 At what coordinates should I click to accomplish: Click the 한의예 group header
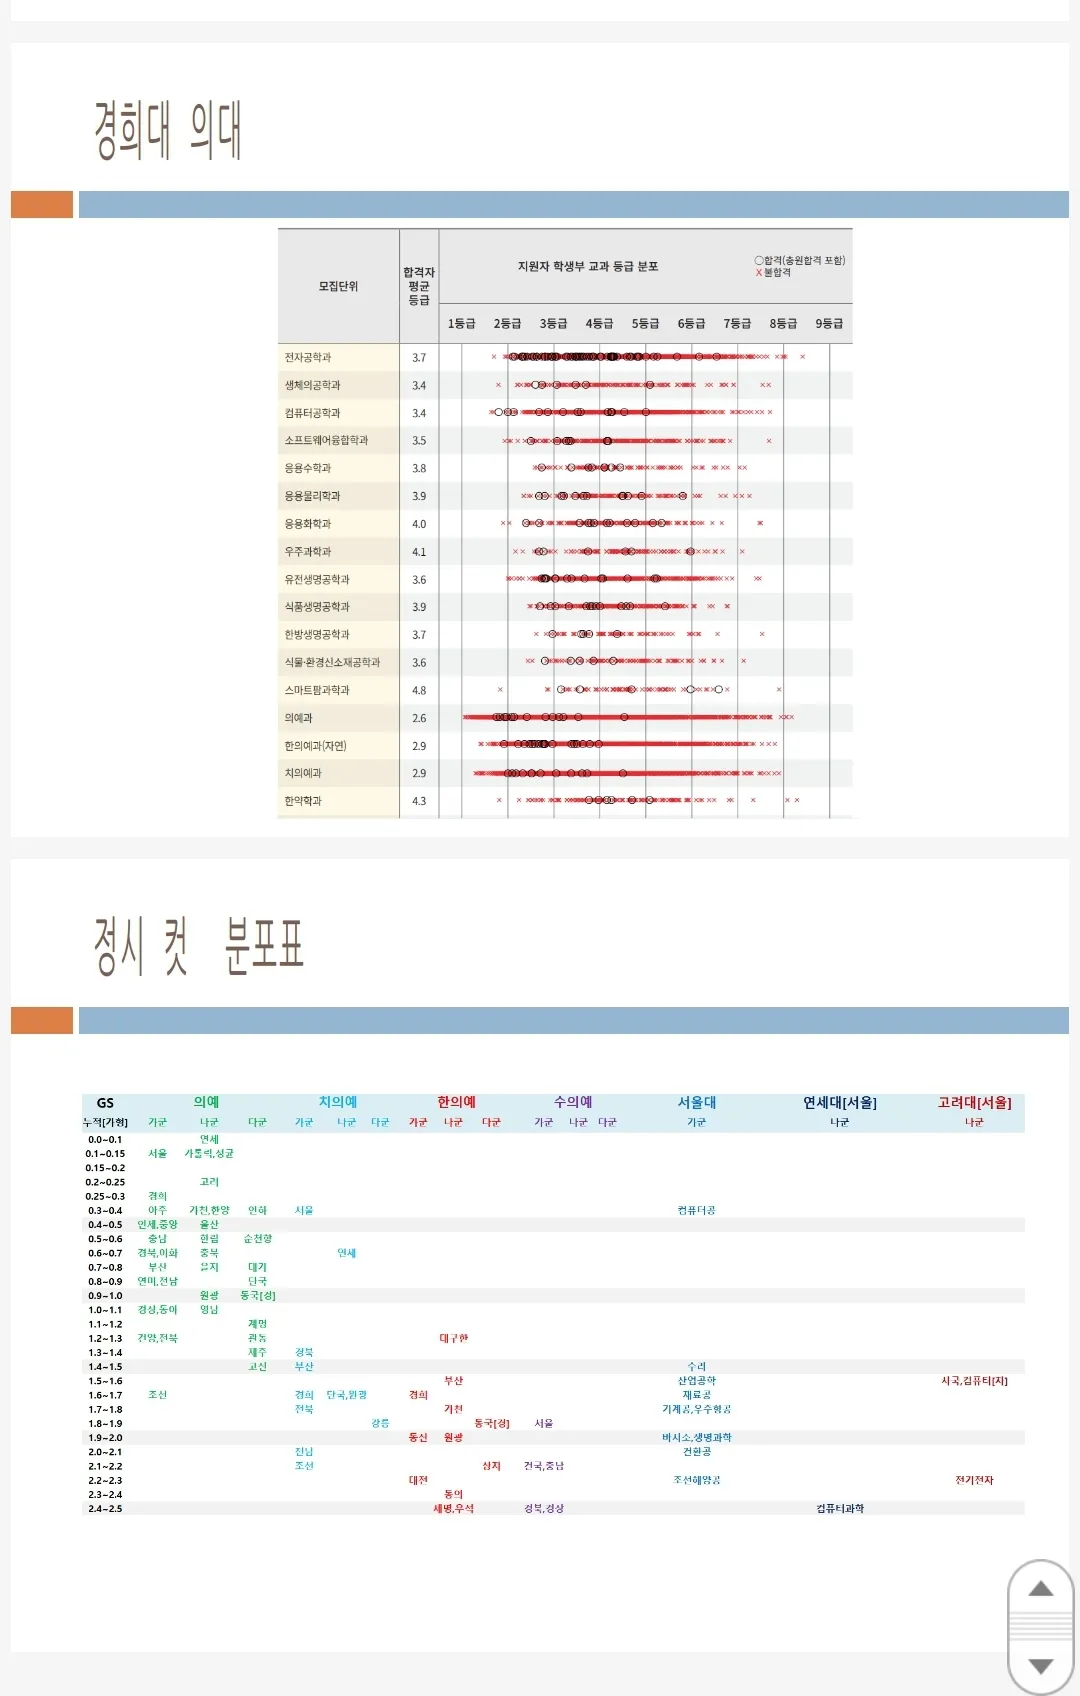coord(457,1102)
